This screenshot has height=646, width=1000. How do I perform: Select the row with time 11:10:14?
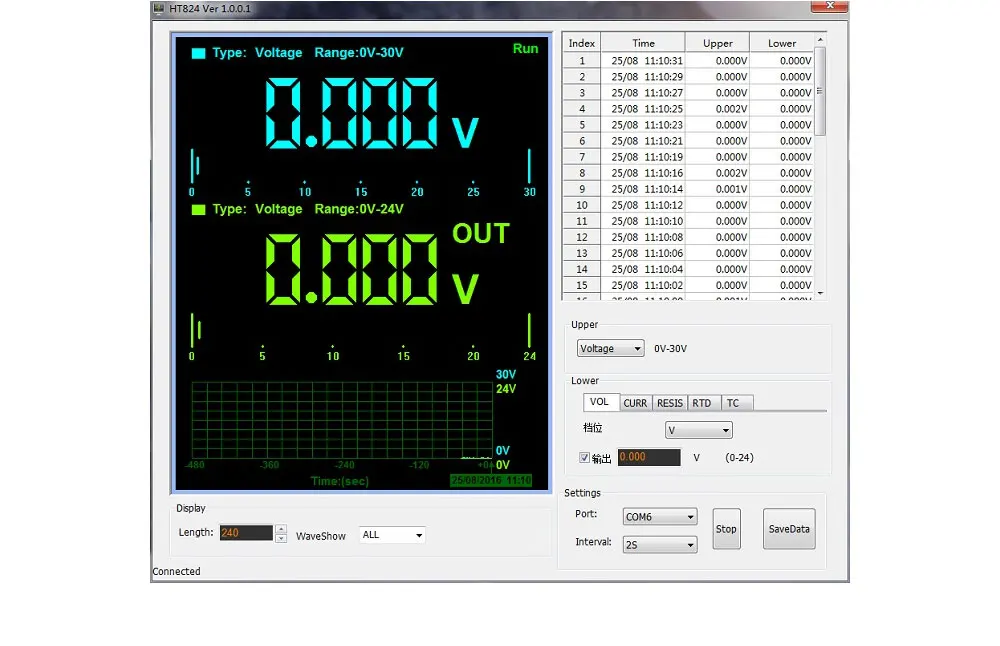pos(688,189)
